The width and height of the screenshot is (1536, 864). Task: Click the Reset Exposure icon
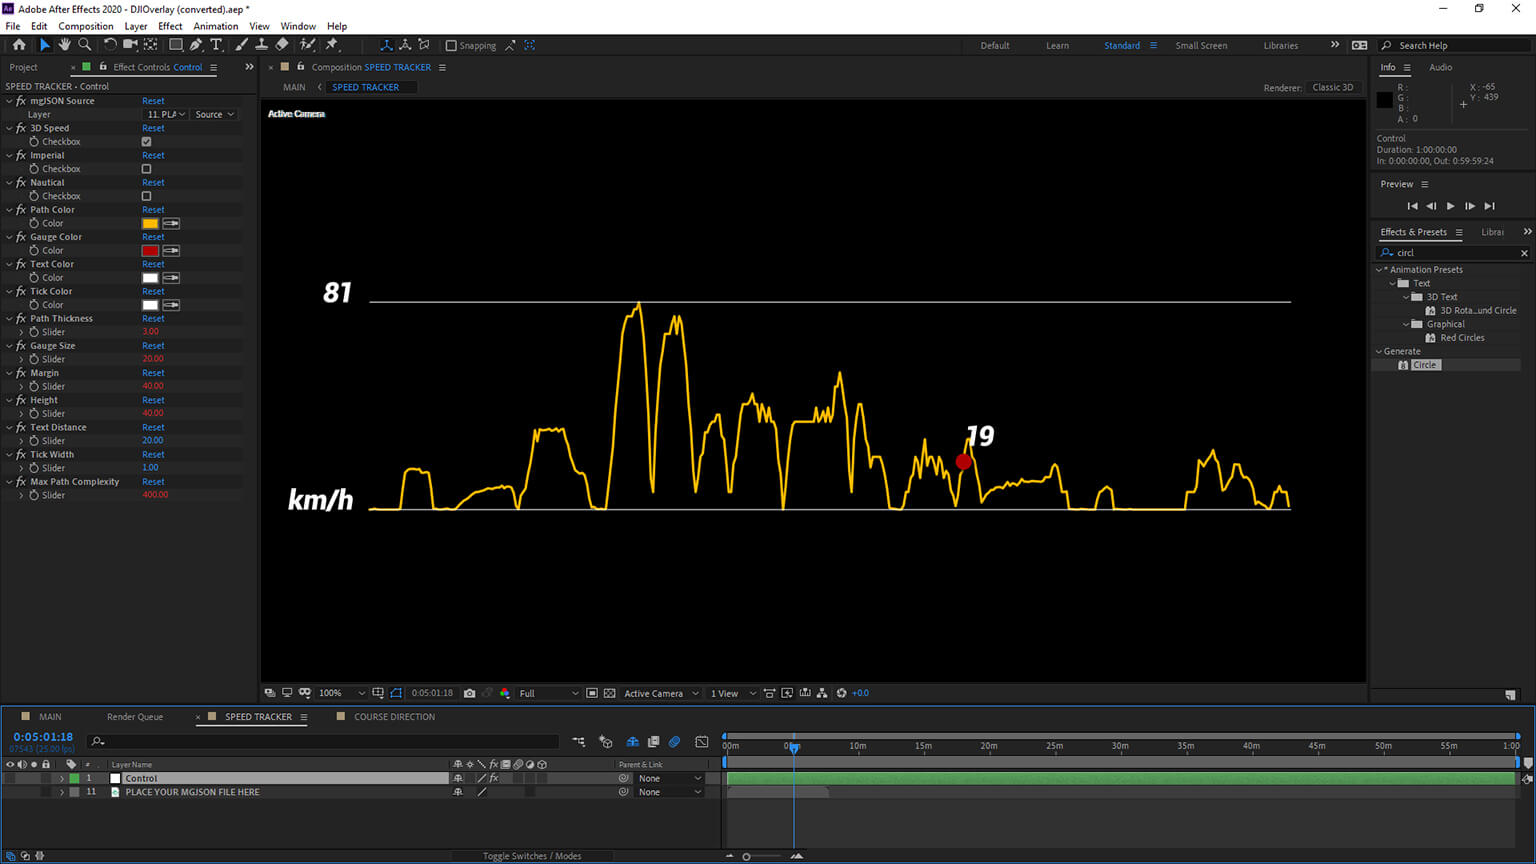click(841, 693)
